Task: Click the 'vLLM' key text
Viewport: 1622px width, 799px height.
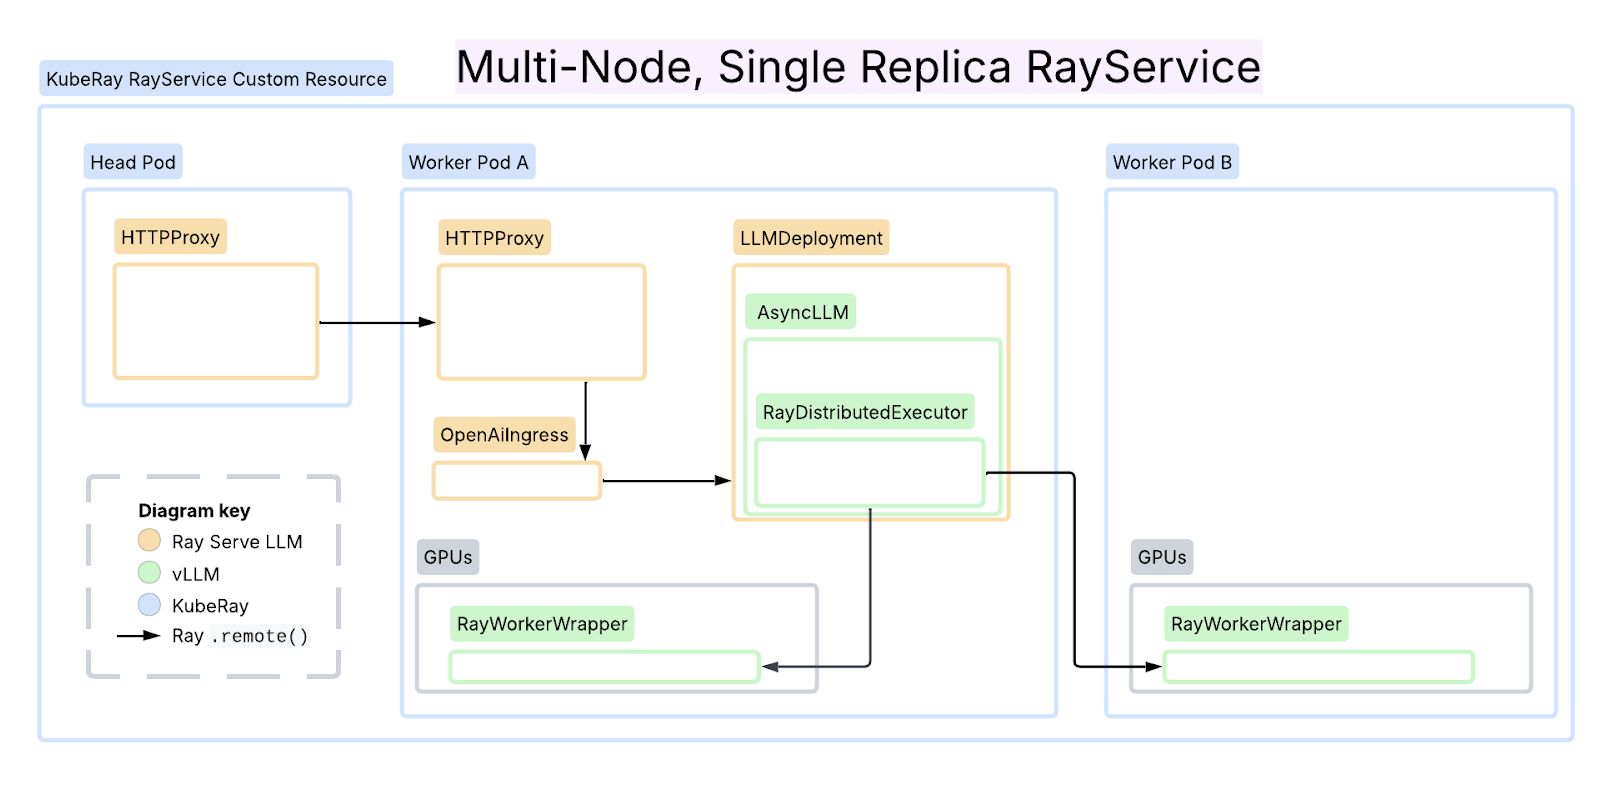Action: 196,574
